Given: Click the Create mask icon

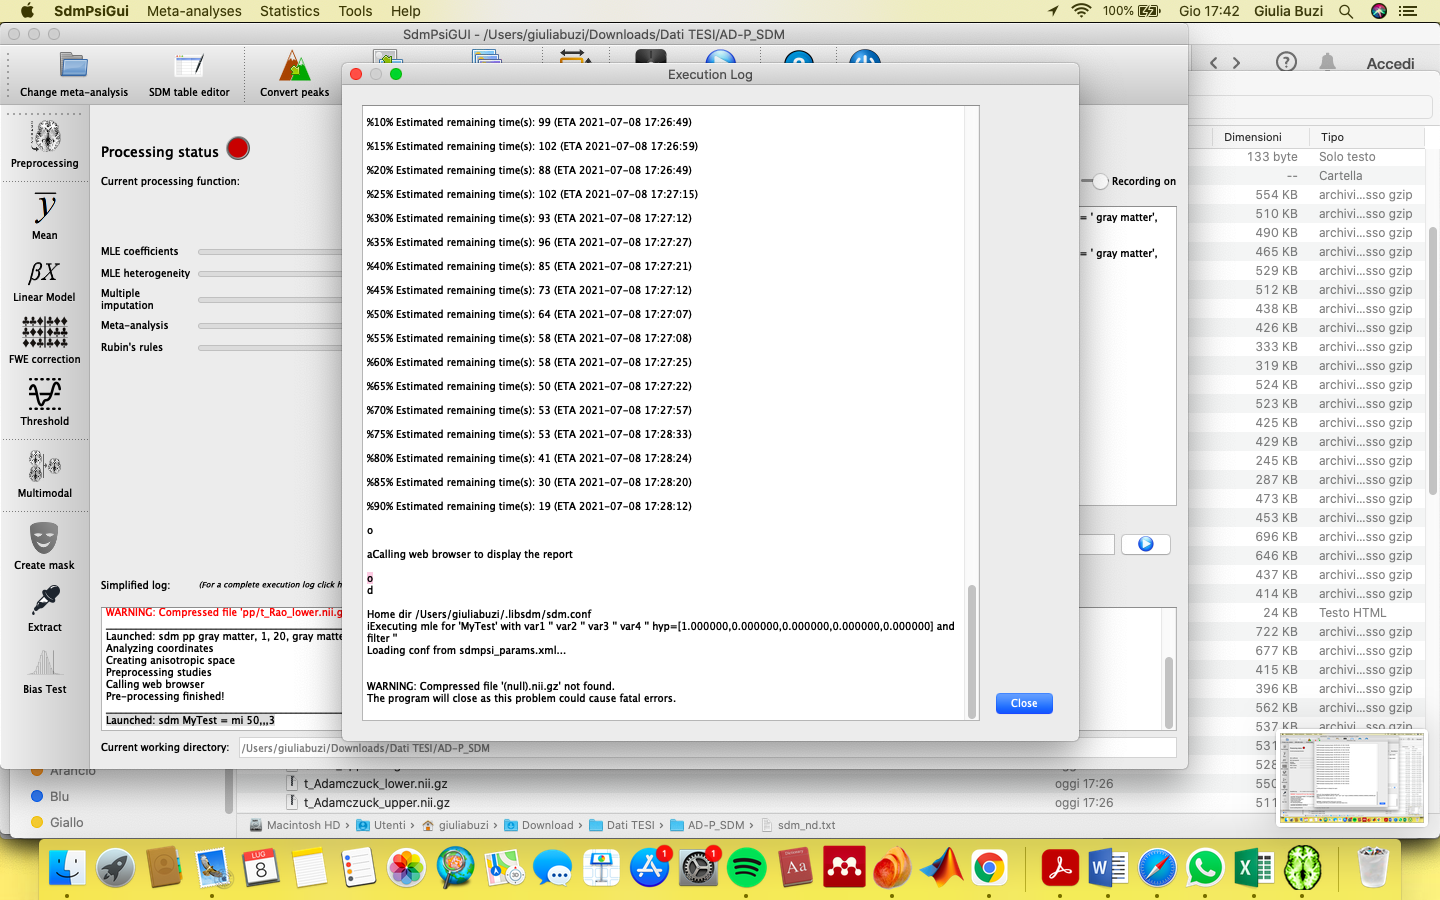Looking at the screenshot, I should coord(45,546).
